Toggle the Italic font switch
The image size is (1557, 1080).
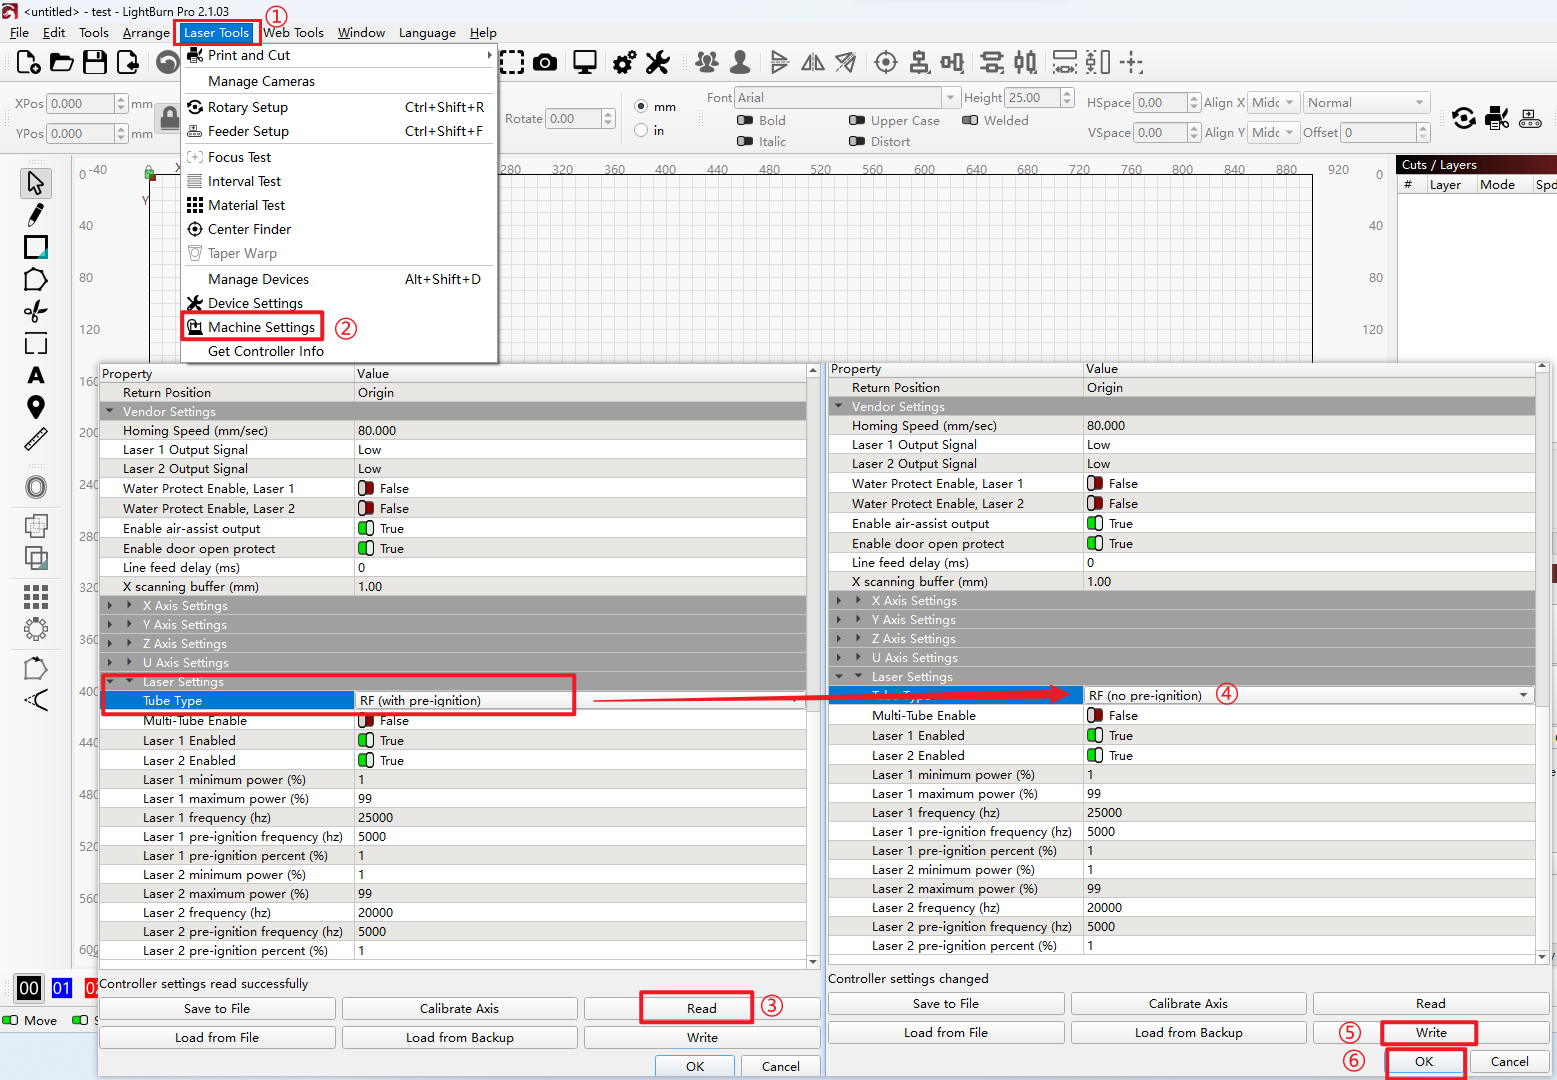click(745, 141)
